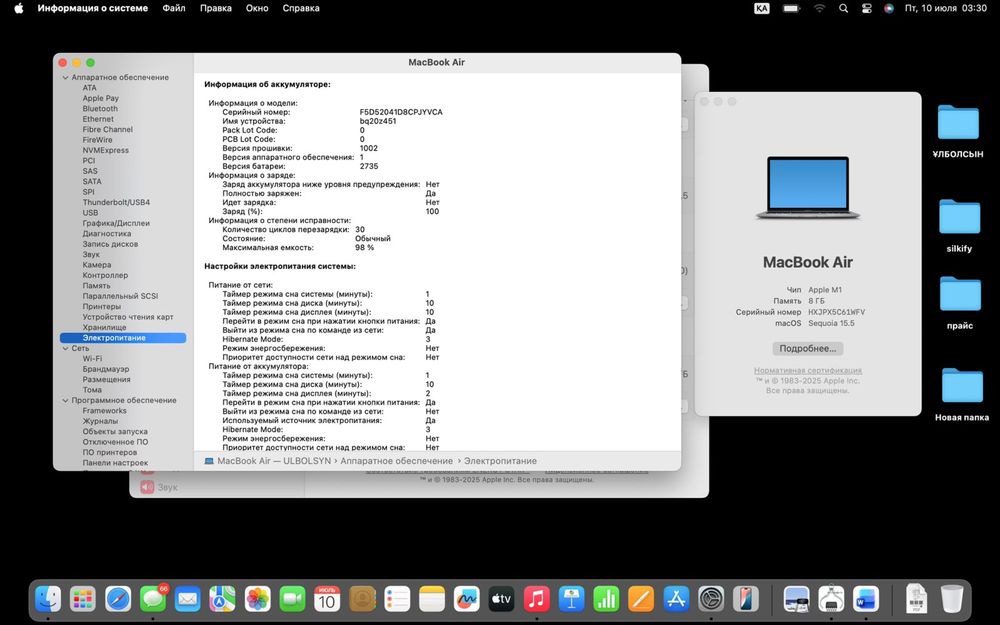Open the Справка menu

tap(301, 8)
